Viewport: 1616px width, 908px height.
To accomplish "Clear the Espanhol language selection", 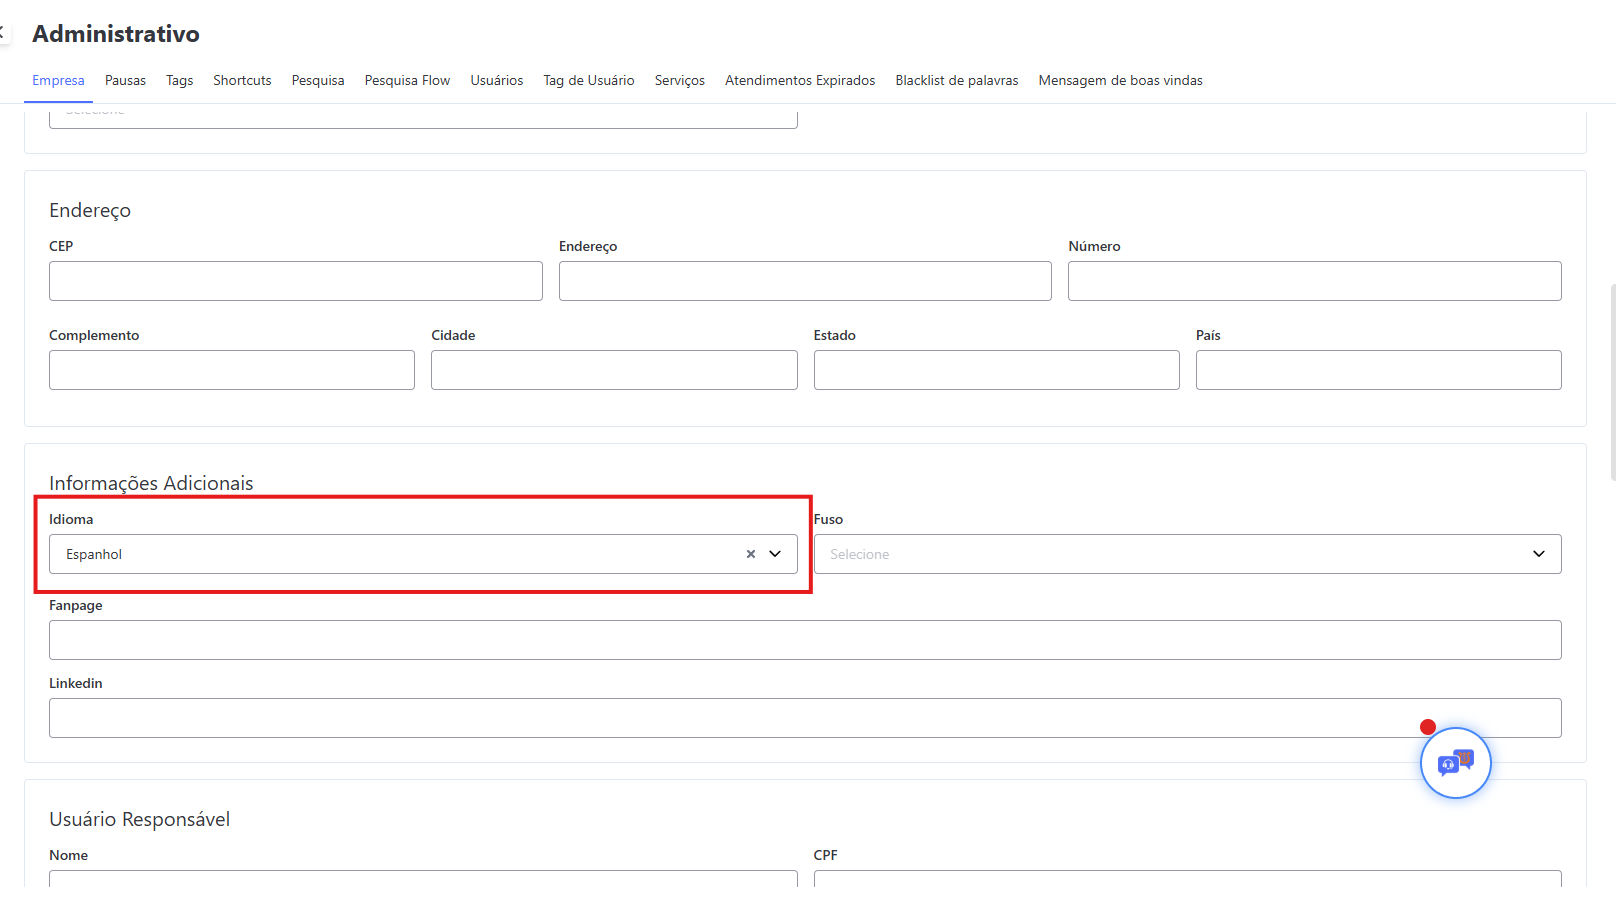I will 750,554.
